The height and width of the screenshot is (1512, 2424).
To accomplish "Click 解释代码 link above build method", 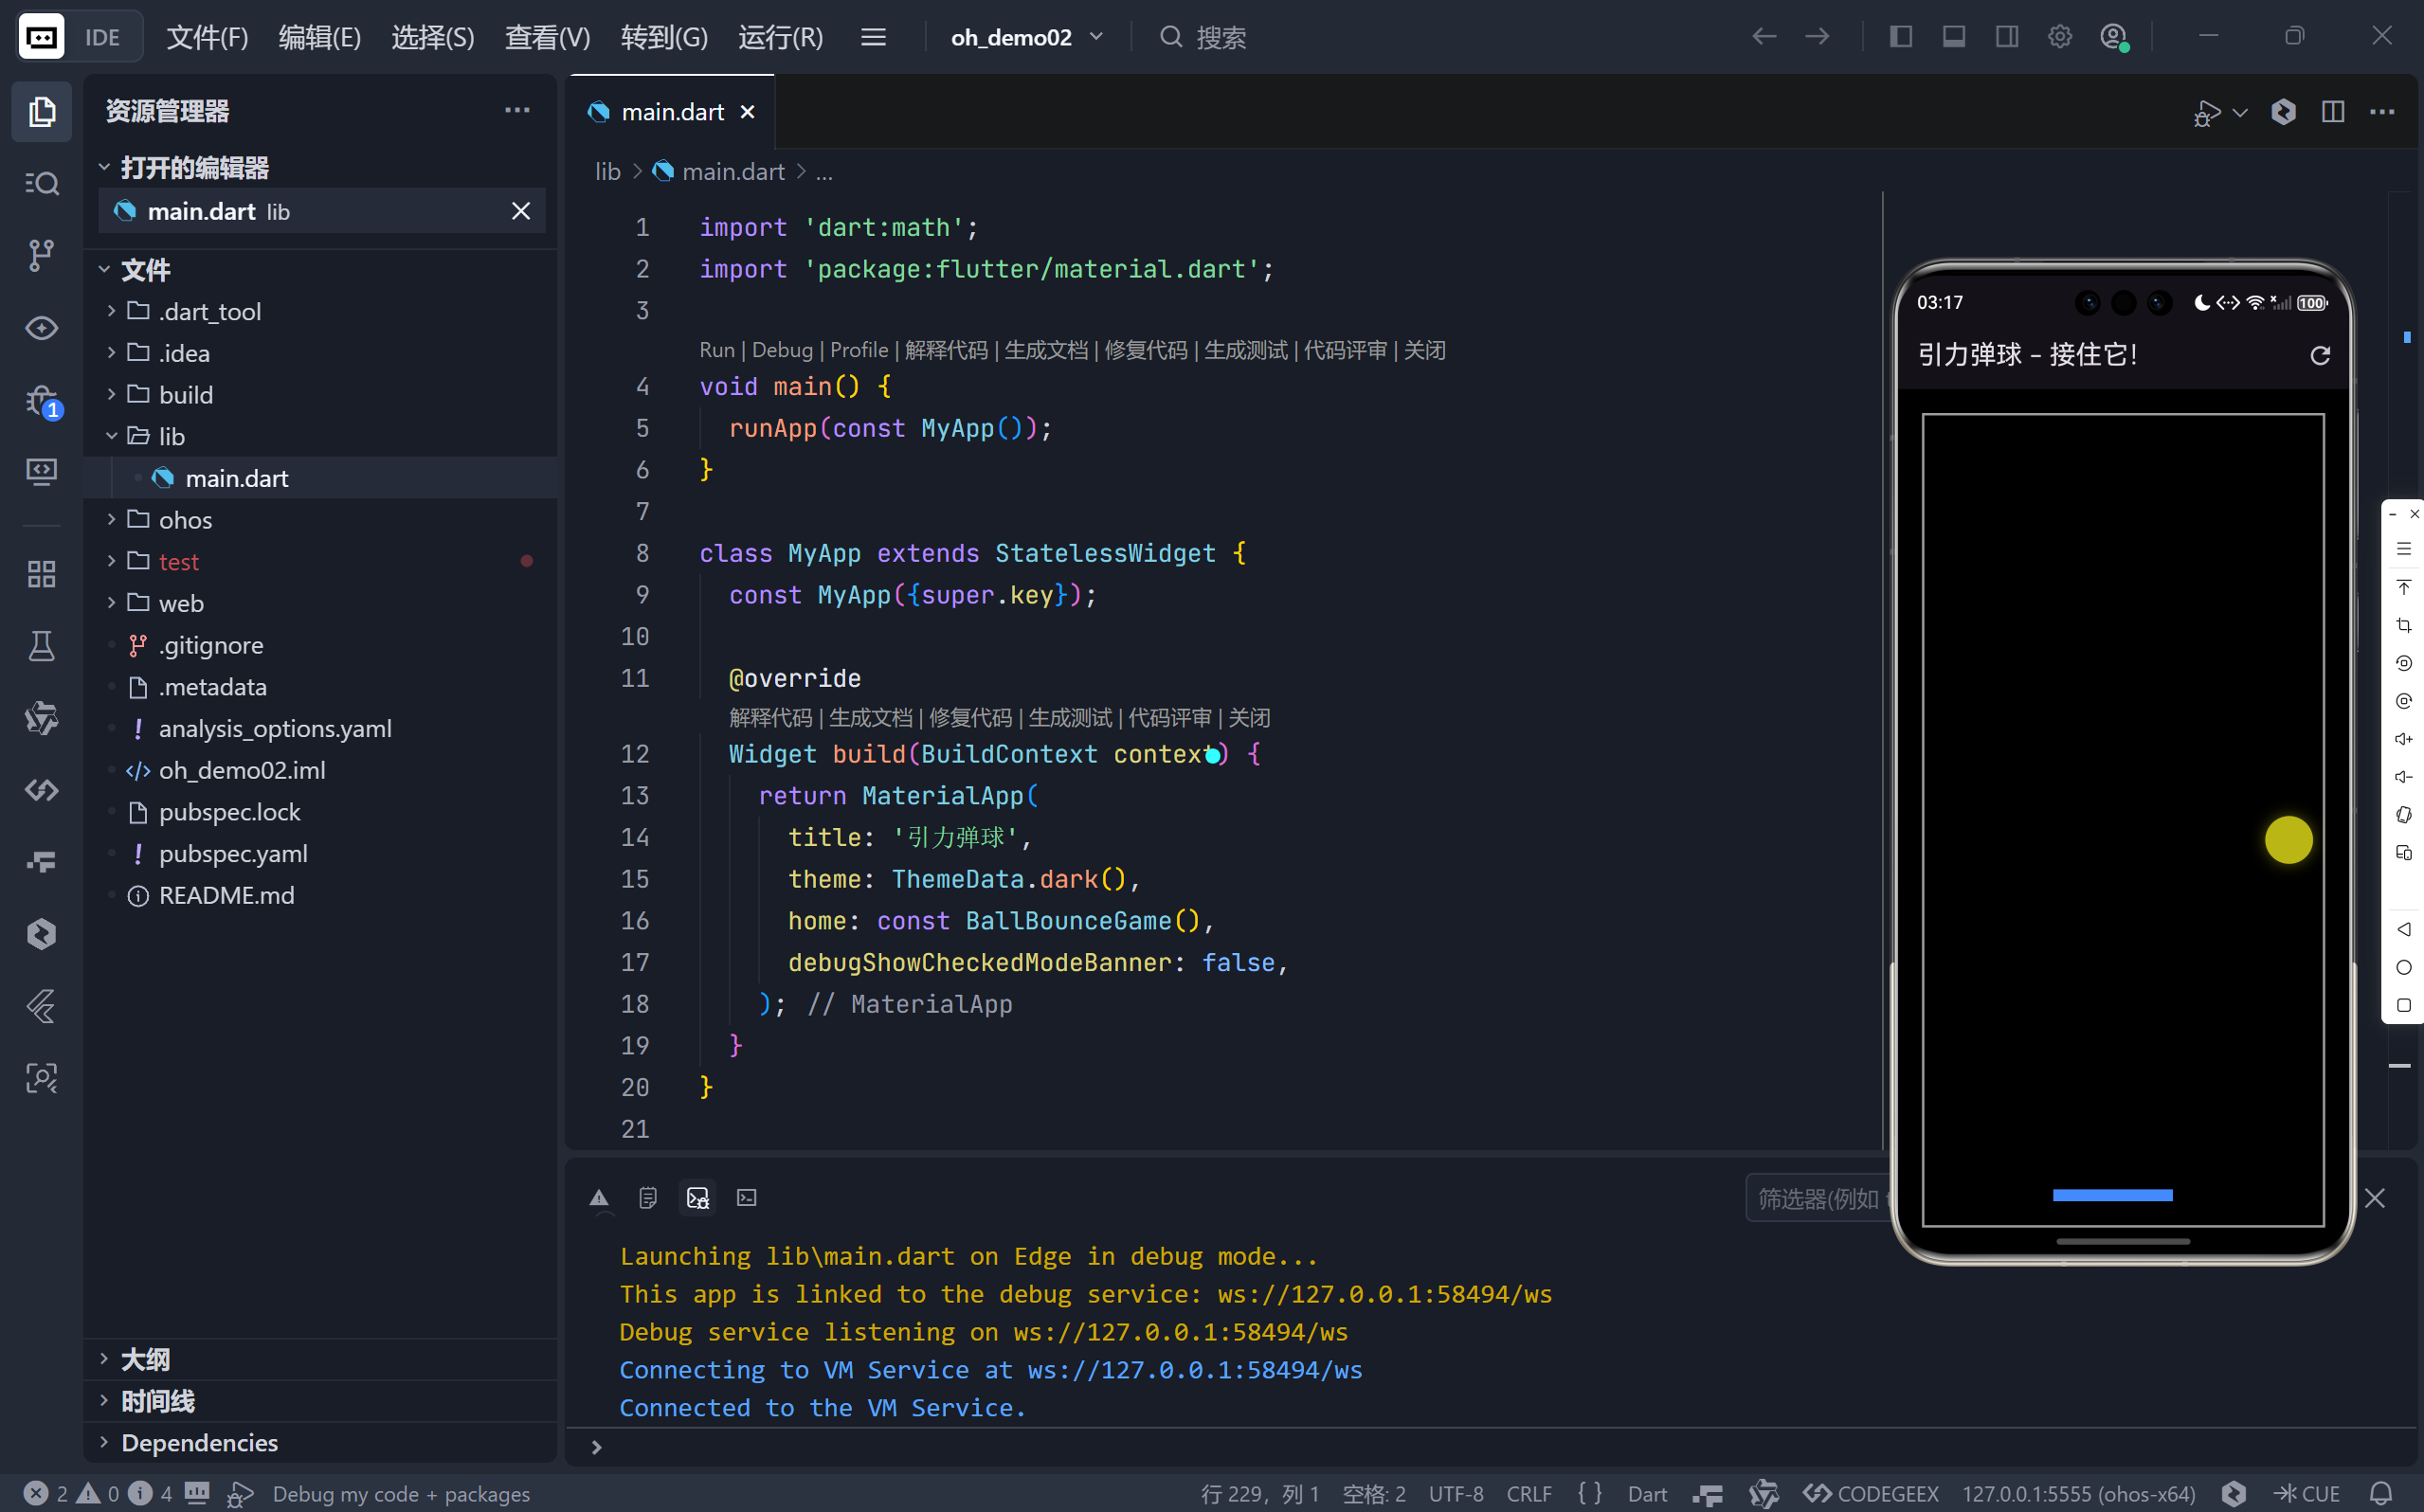I will click(770, 717).
